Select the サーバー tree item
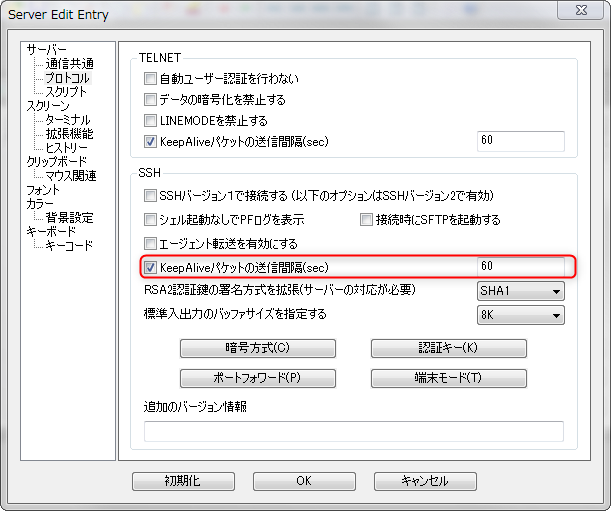Viewport: 611px width, 511px height. (x=46, y=50)
